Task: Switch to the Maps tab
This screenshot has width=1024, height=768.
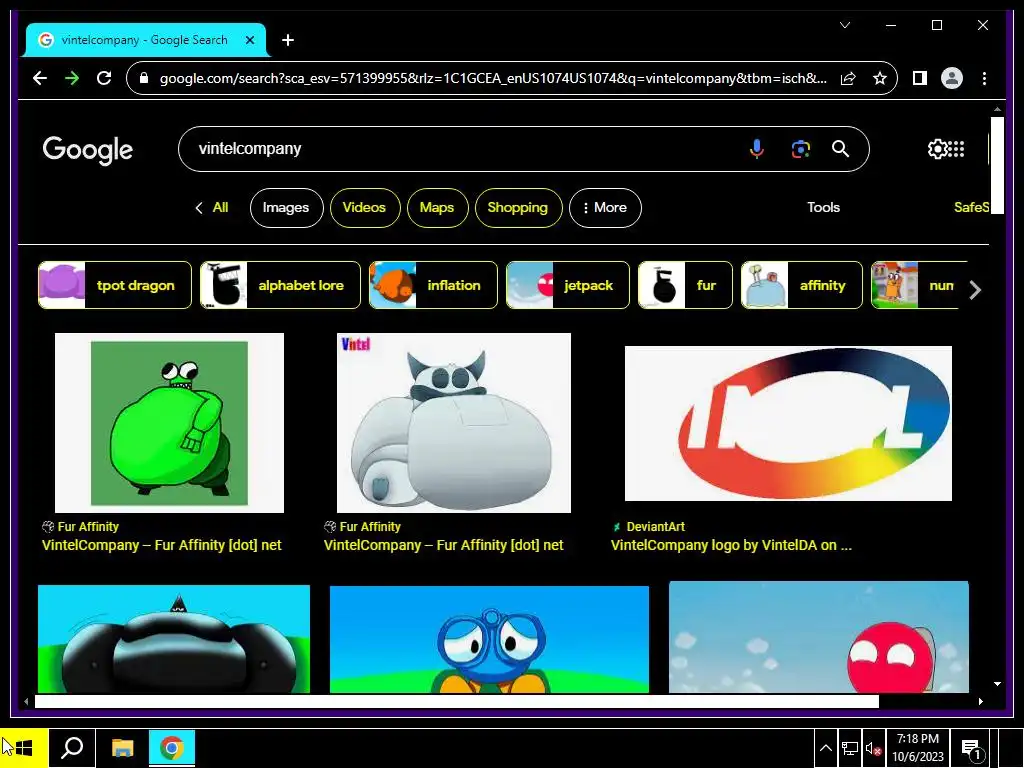Action: 437,208
